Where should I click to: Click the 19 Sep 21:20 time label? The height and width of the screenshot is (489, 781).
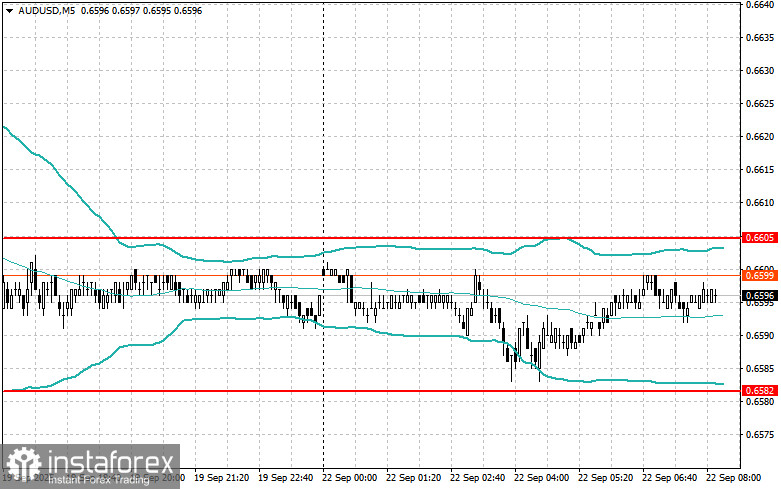[222, 478]
